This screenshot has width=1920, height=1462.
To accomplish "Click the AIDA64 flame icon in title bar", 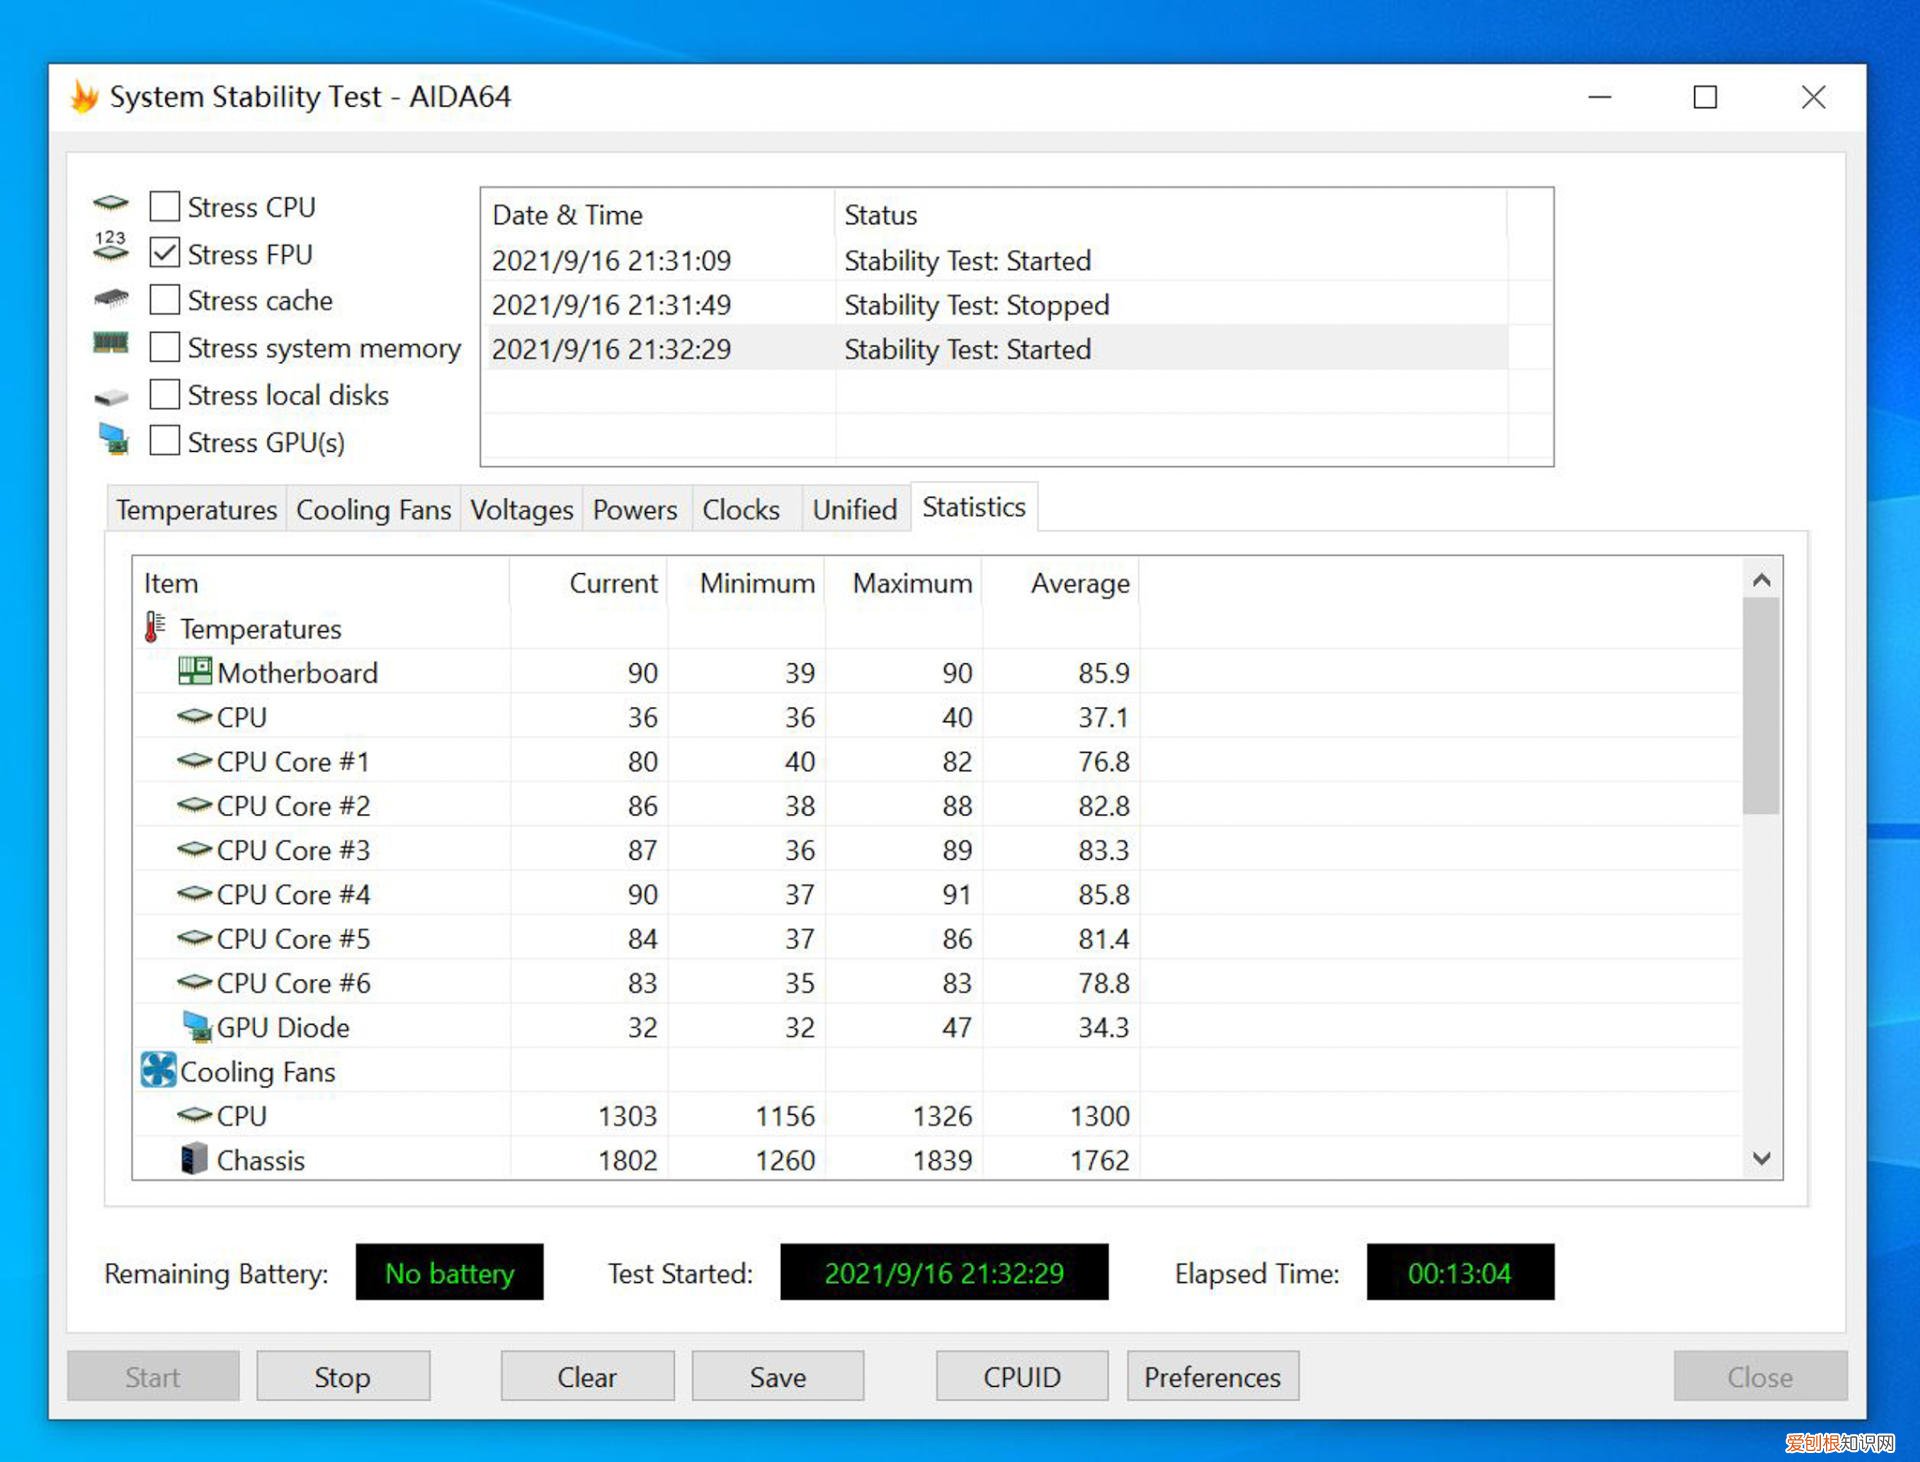I will 85,97.
